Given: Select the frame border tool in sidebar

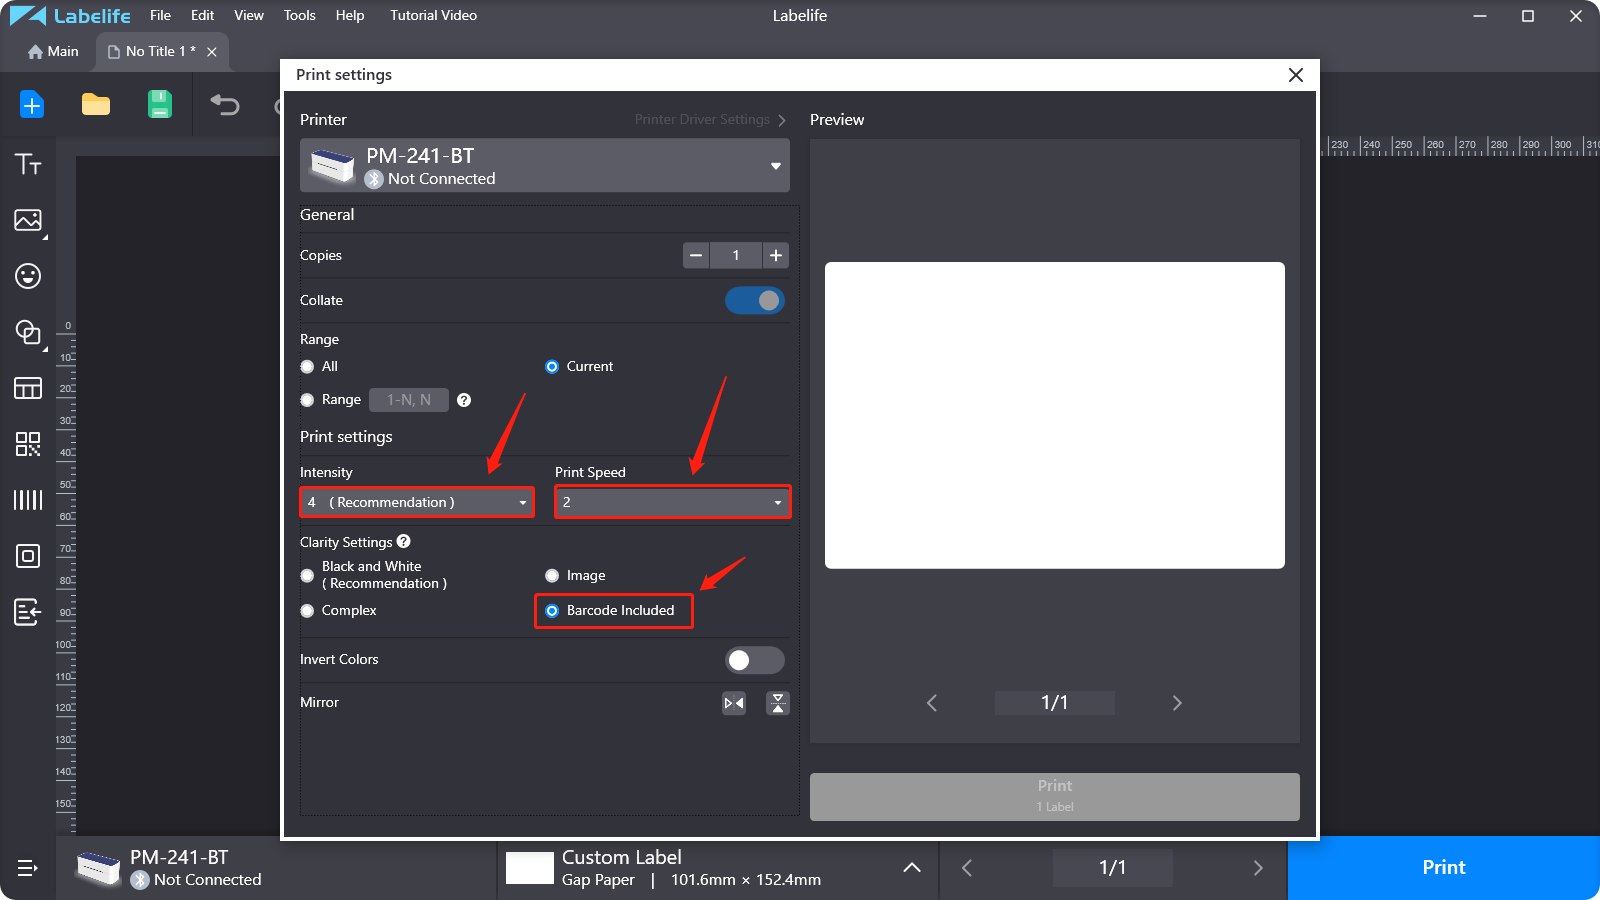Looking at the screenshot, I should [x=28, y=556].
